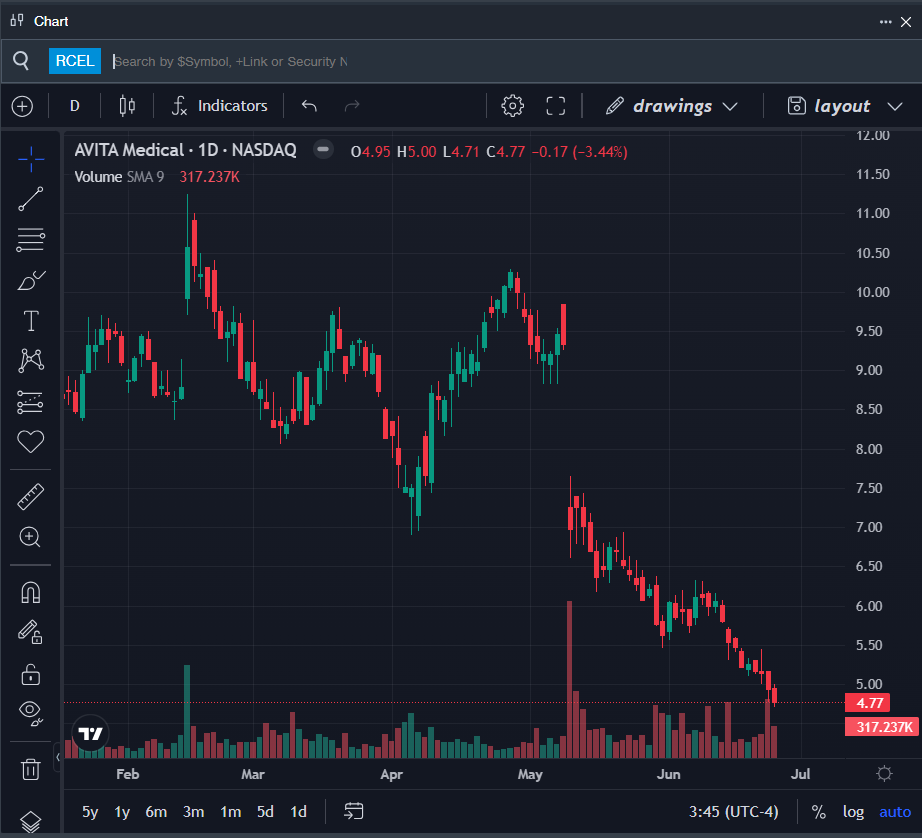
Task: Open the candlestick chart style menu
Action: [x=127, y=106]
